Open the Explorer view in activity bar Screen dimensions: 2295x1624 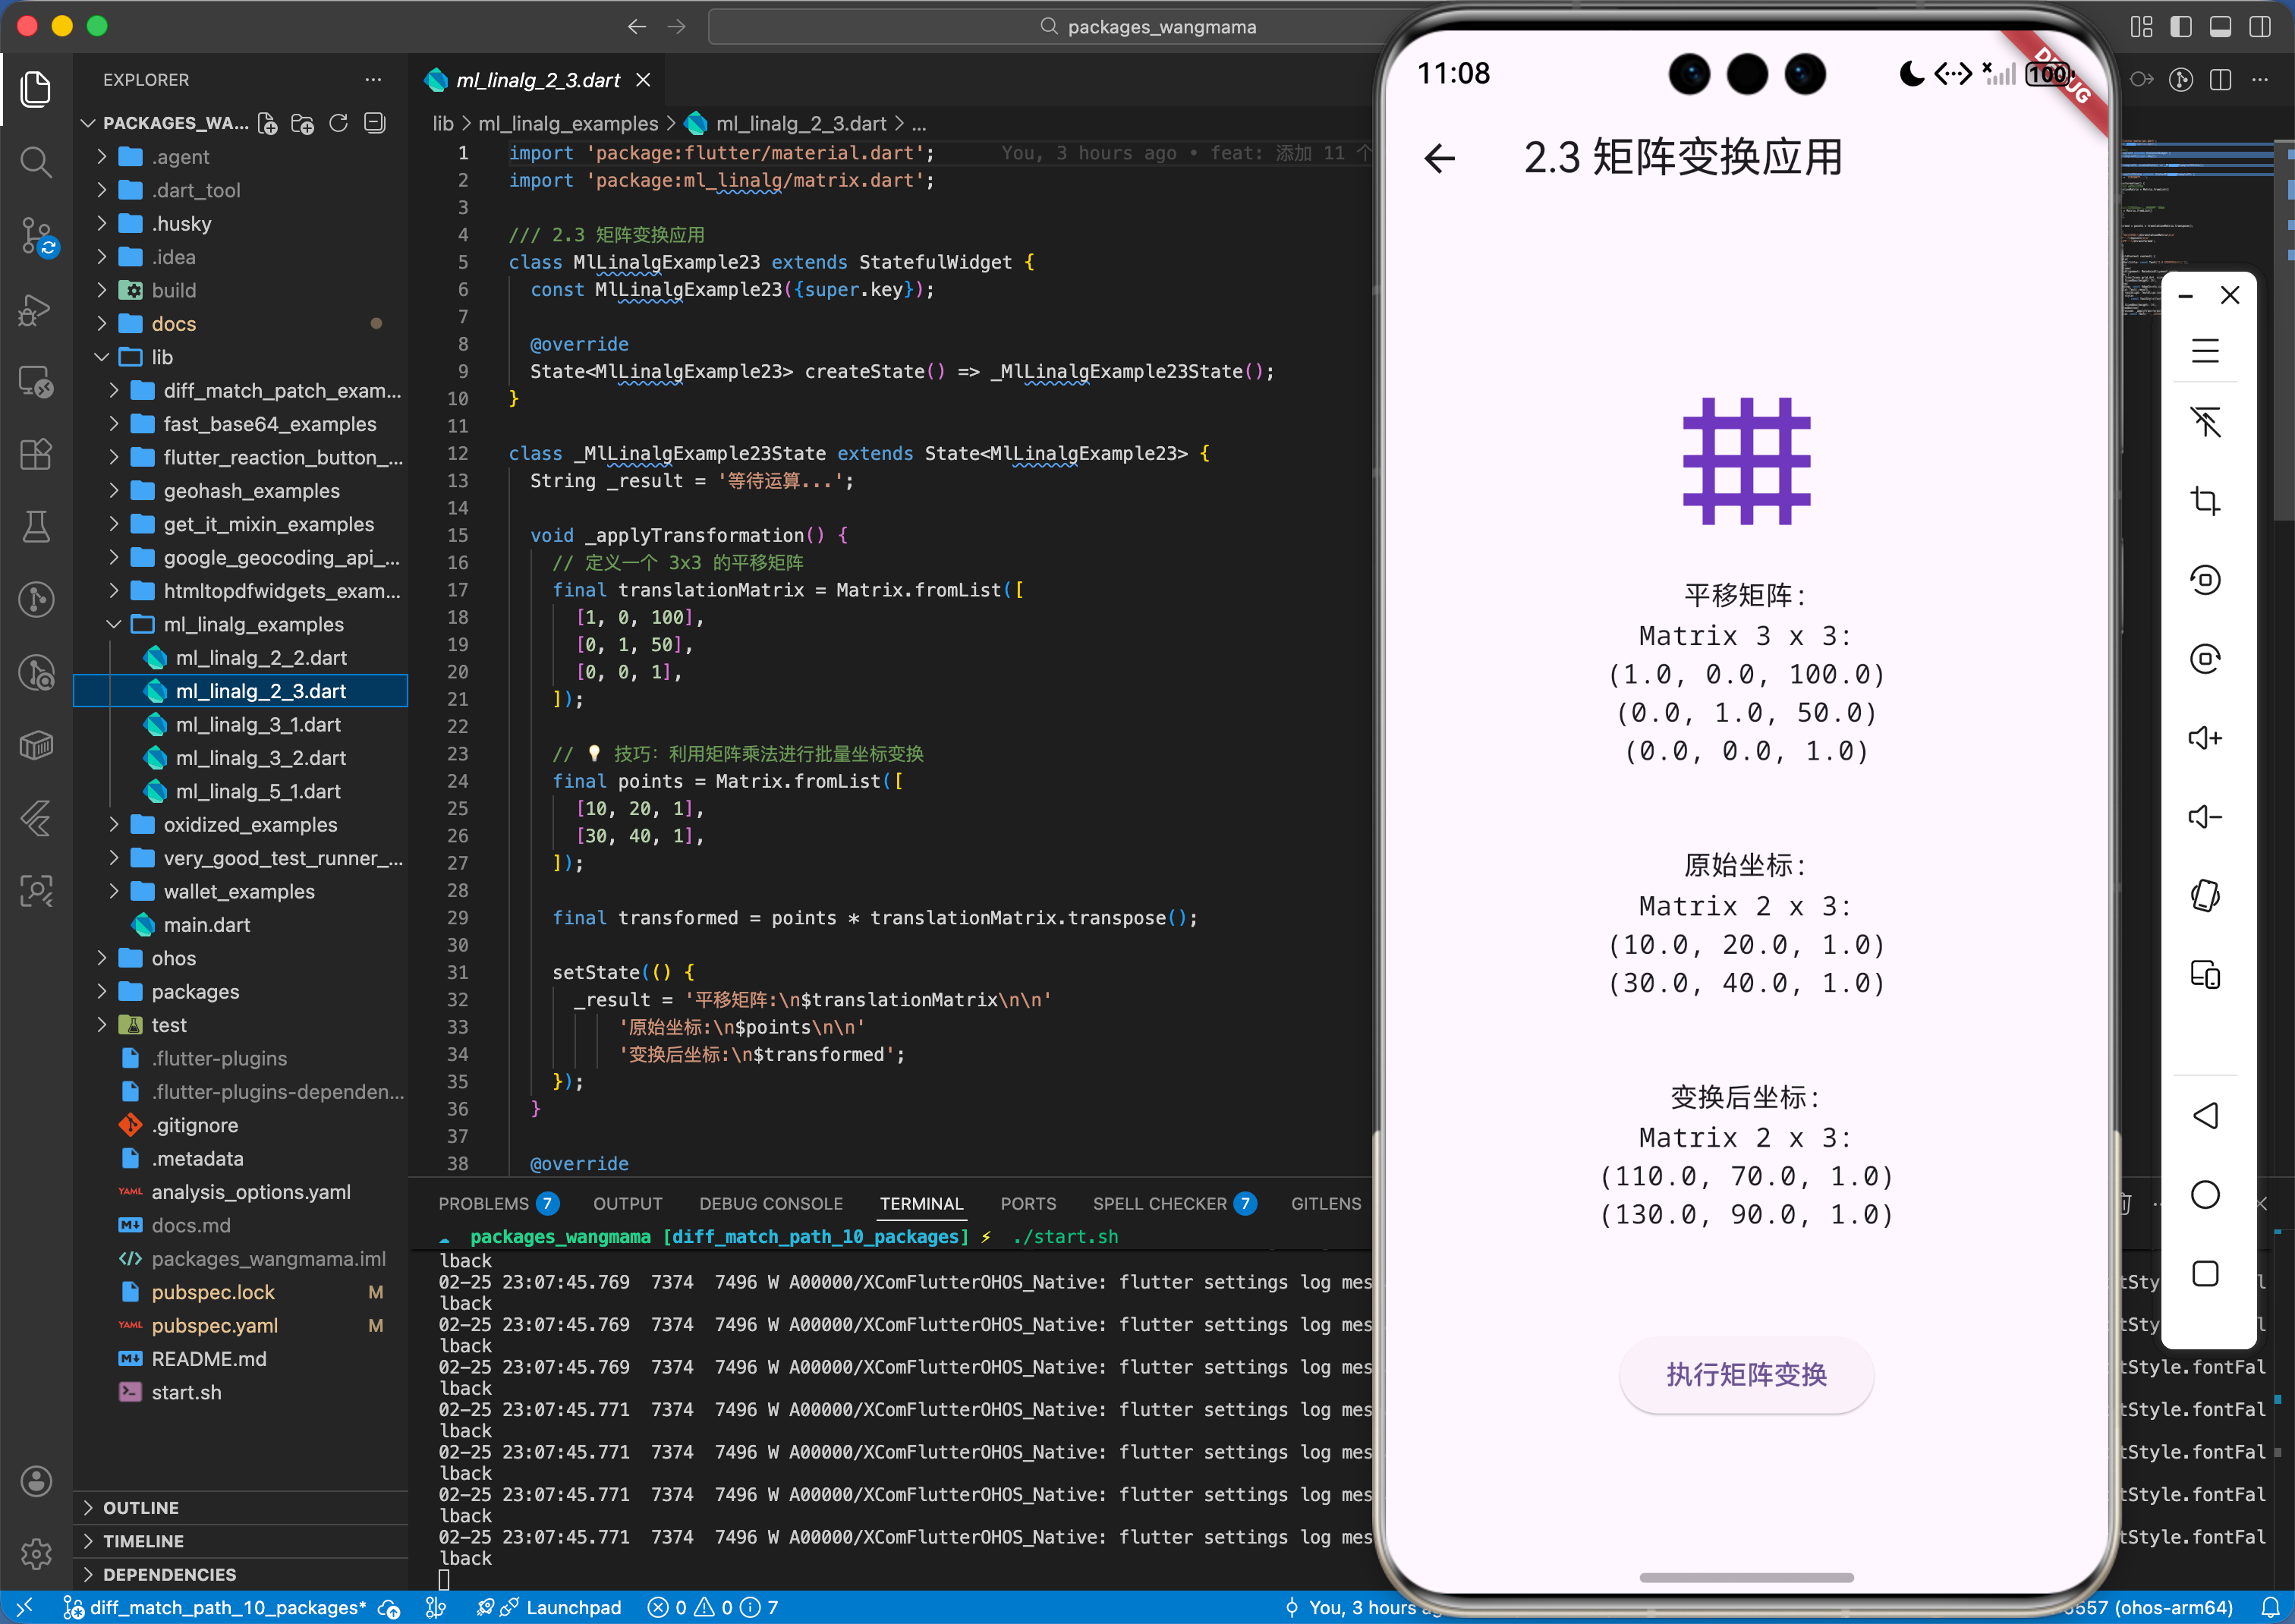coord(36,90)
